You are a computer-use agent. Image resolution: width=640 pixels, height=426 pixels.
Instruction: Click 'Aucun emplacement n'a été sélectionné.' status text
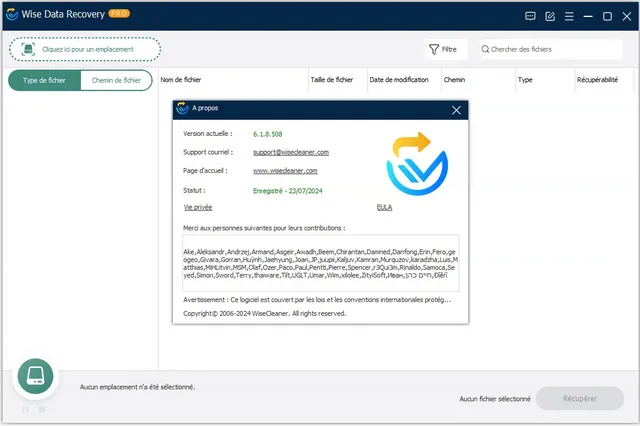tap(137, 387)
